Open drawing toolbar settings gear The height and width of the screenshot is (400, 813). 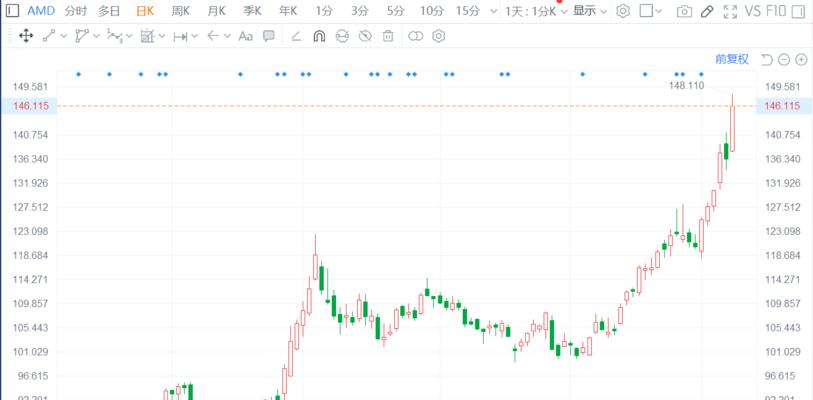pos(439,36)
